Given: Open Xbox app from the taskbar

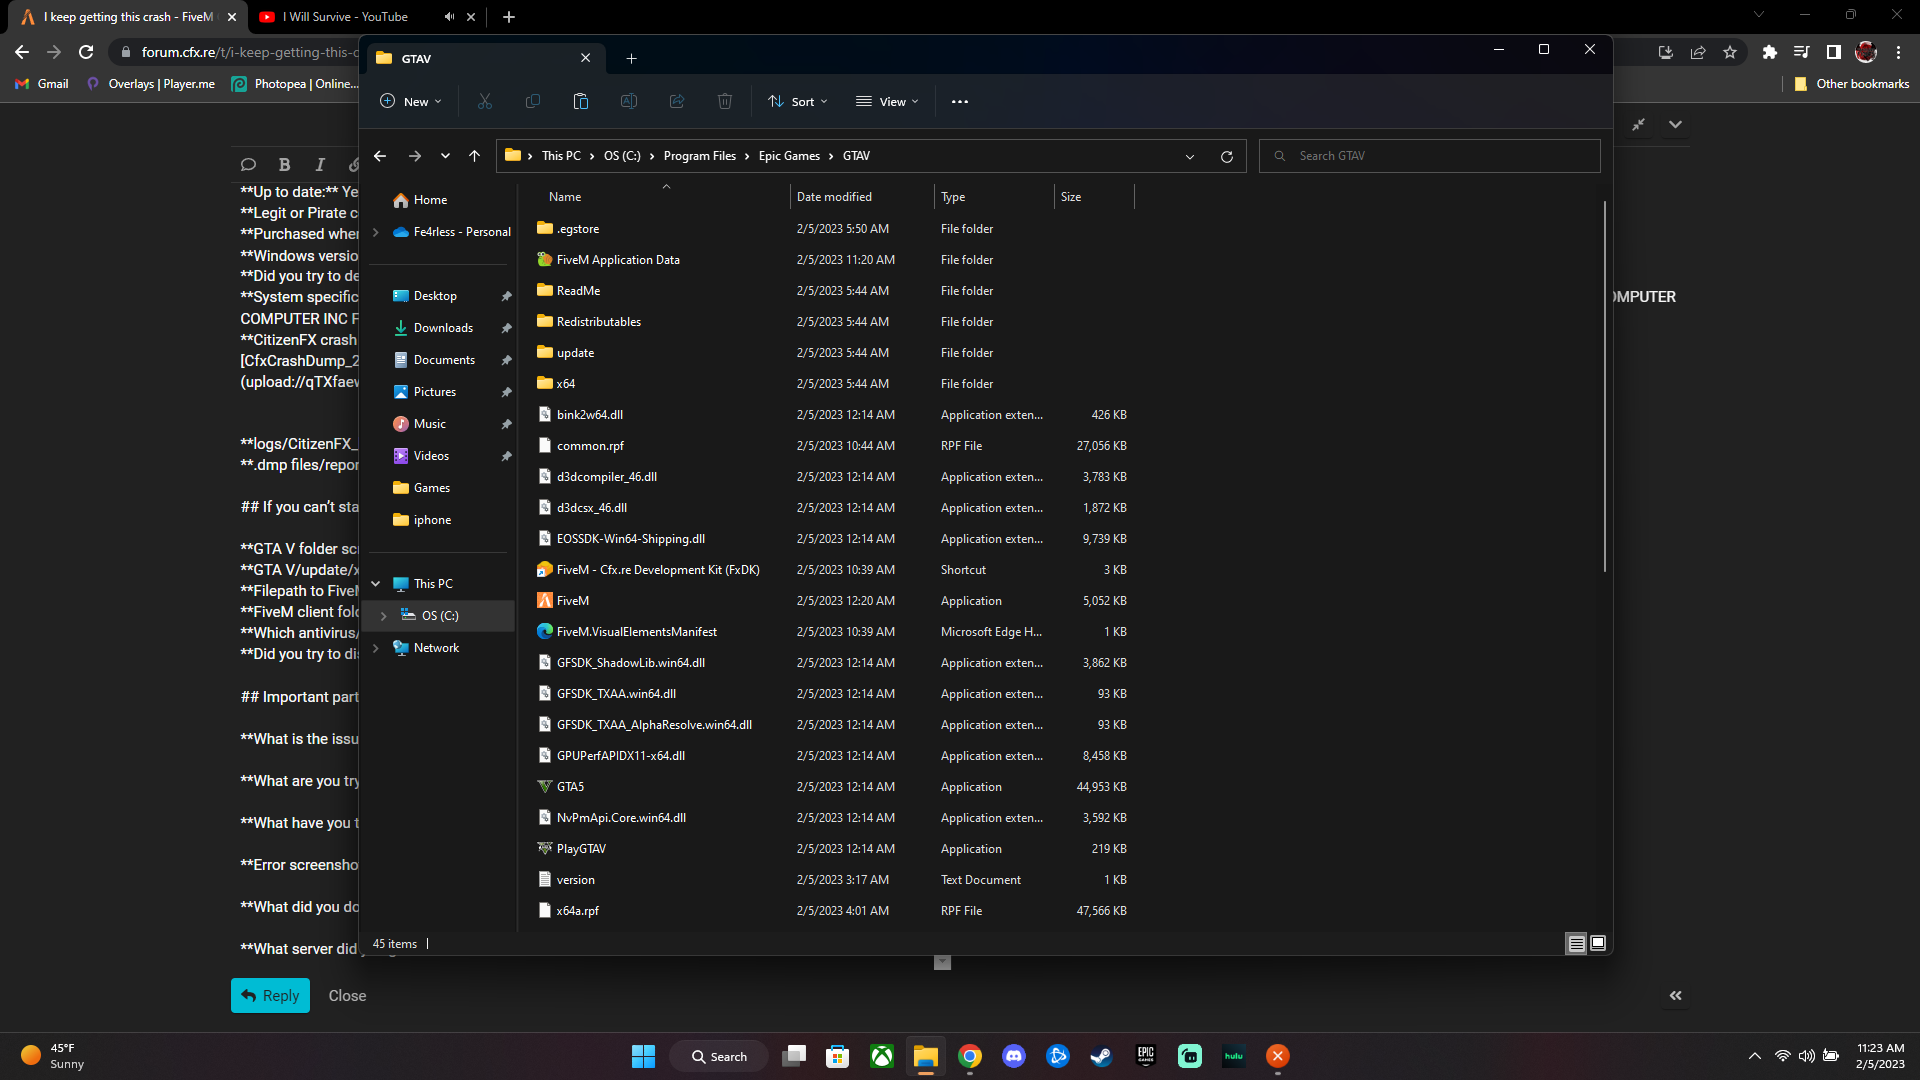Looking at the screenshot, I should tap(882, 1056).
